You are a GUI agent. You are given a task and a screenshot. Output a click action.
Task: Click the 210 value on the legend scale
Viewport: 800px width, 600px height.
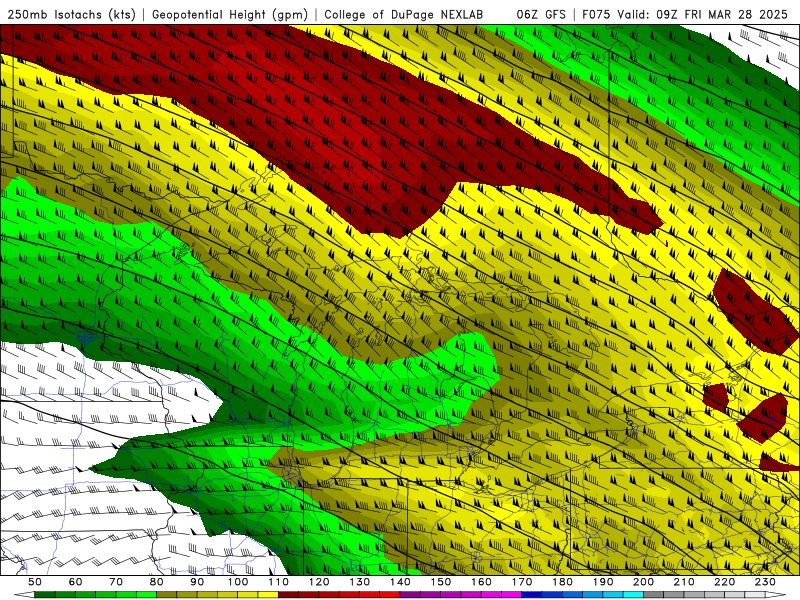pyautogui.click(x=684, y=582)
